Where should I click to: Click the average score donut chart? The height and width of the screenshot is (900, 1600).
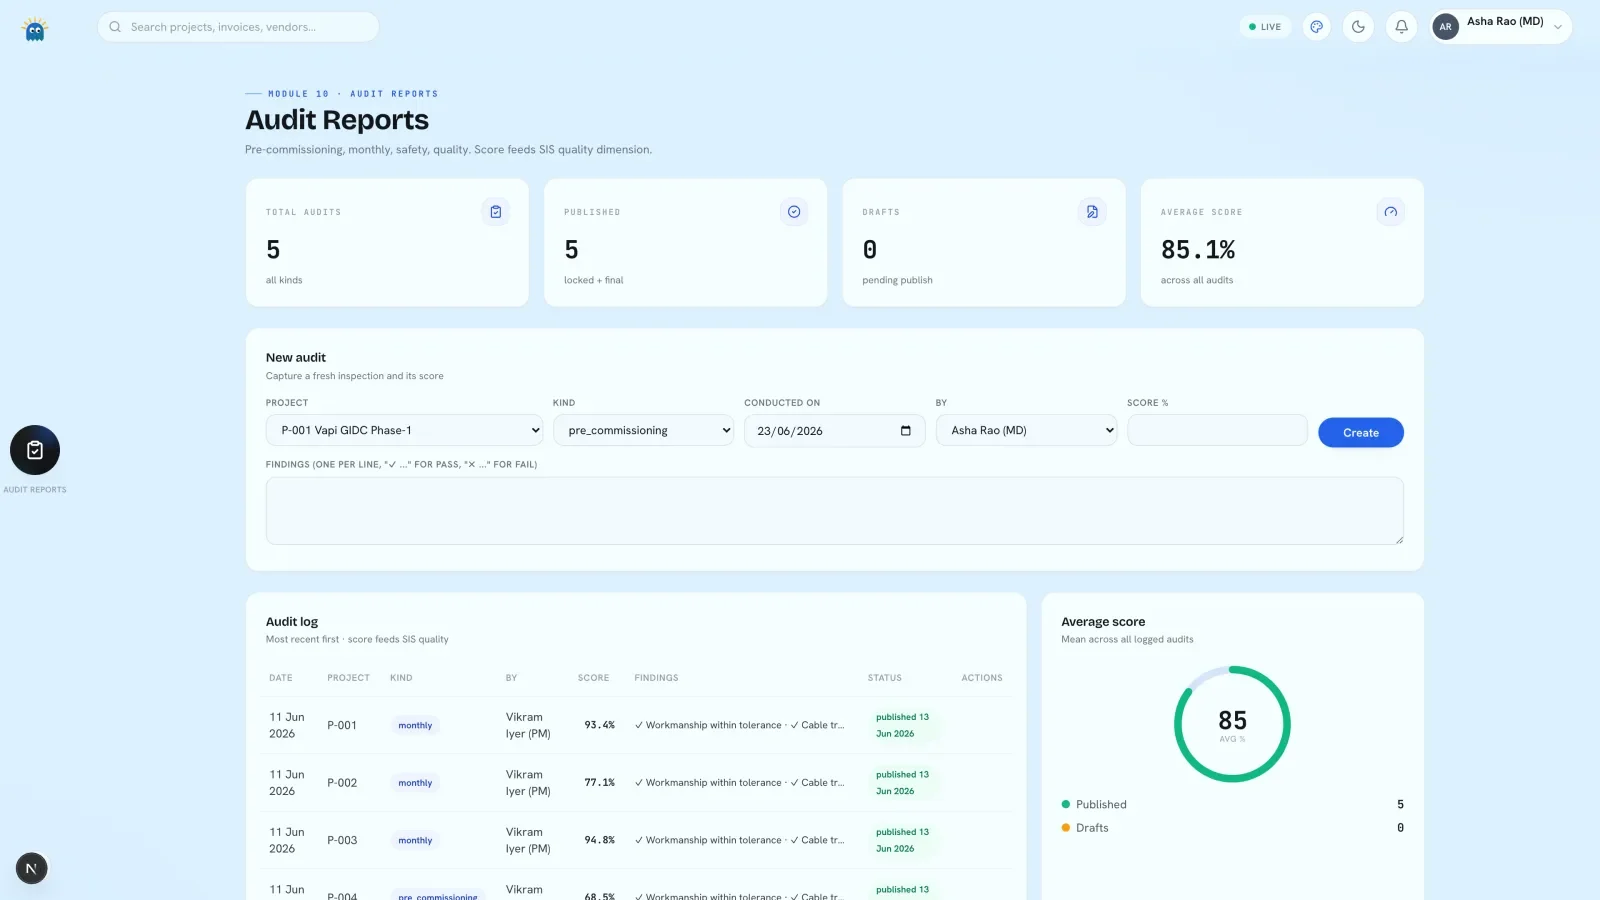pyautogui.click(x=1232, y=724)
